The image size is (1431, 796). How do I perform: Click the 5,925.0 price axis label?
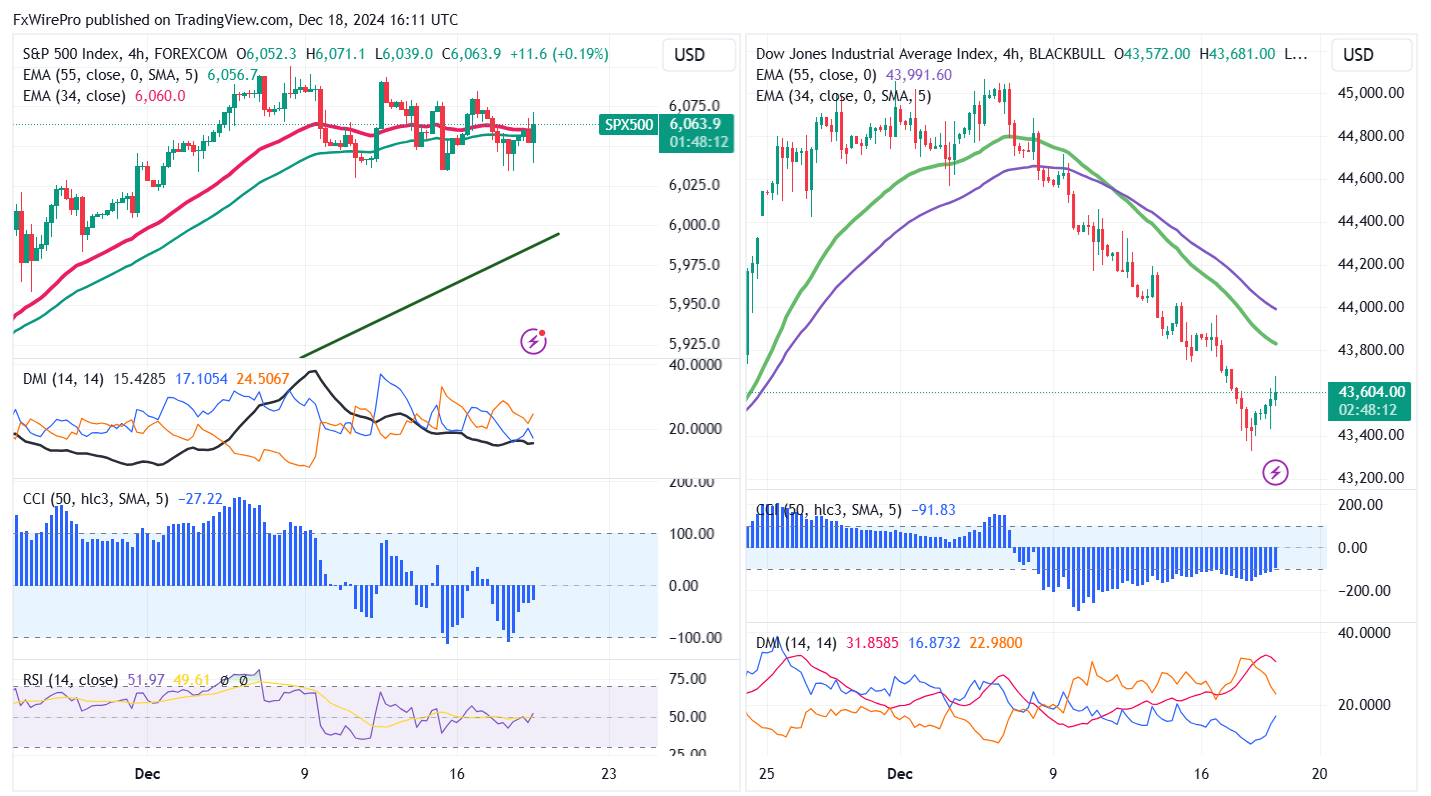(695, 343)
